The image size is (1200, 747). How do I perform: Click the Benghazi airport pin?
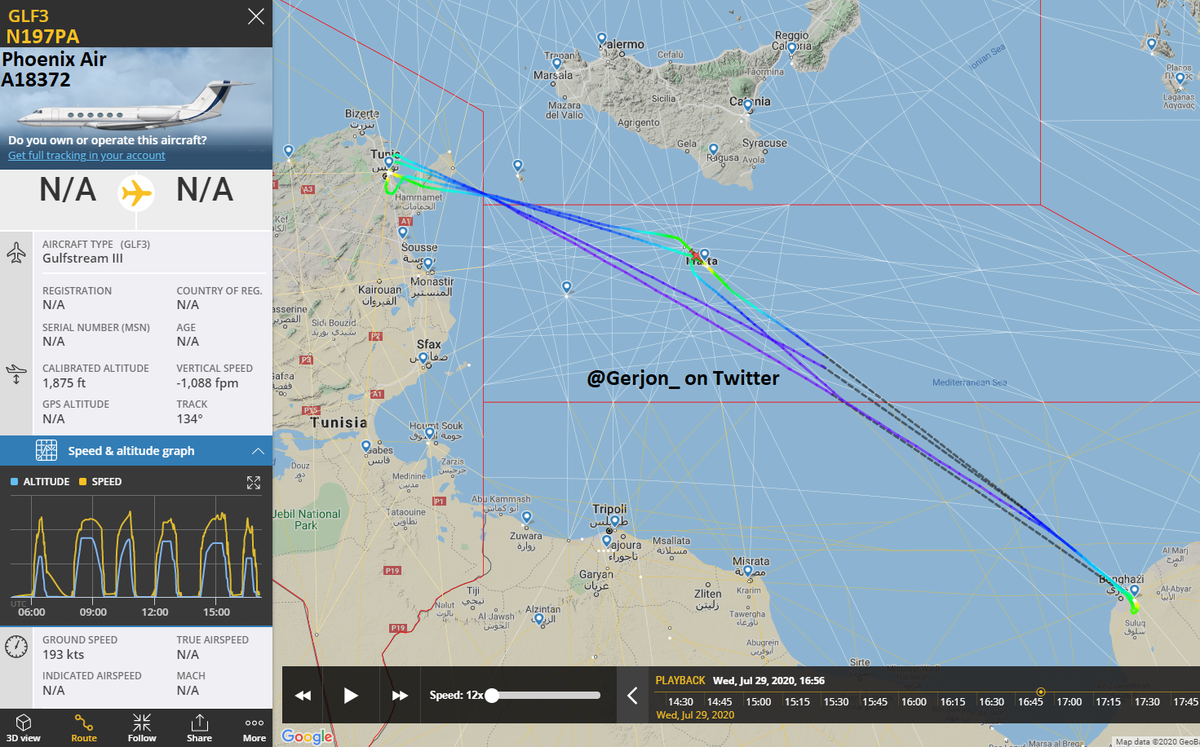1134,592
